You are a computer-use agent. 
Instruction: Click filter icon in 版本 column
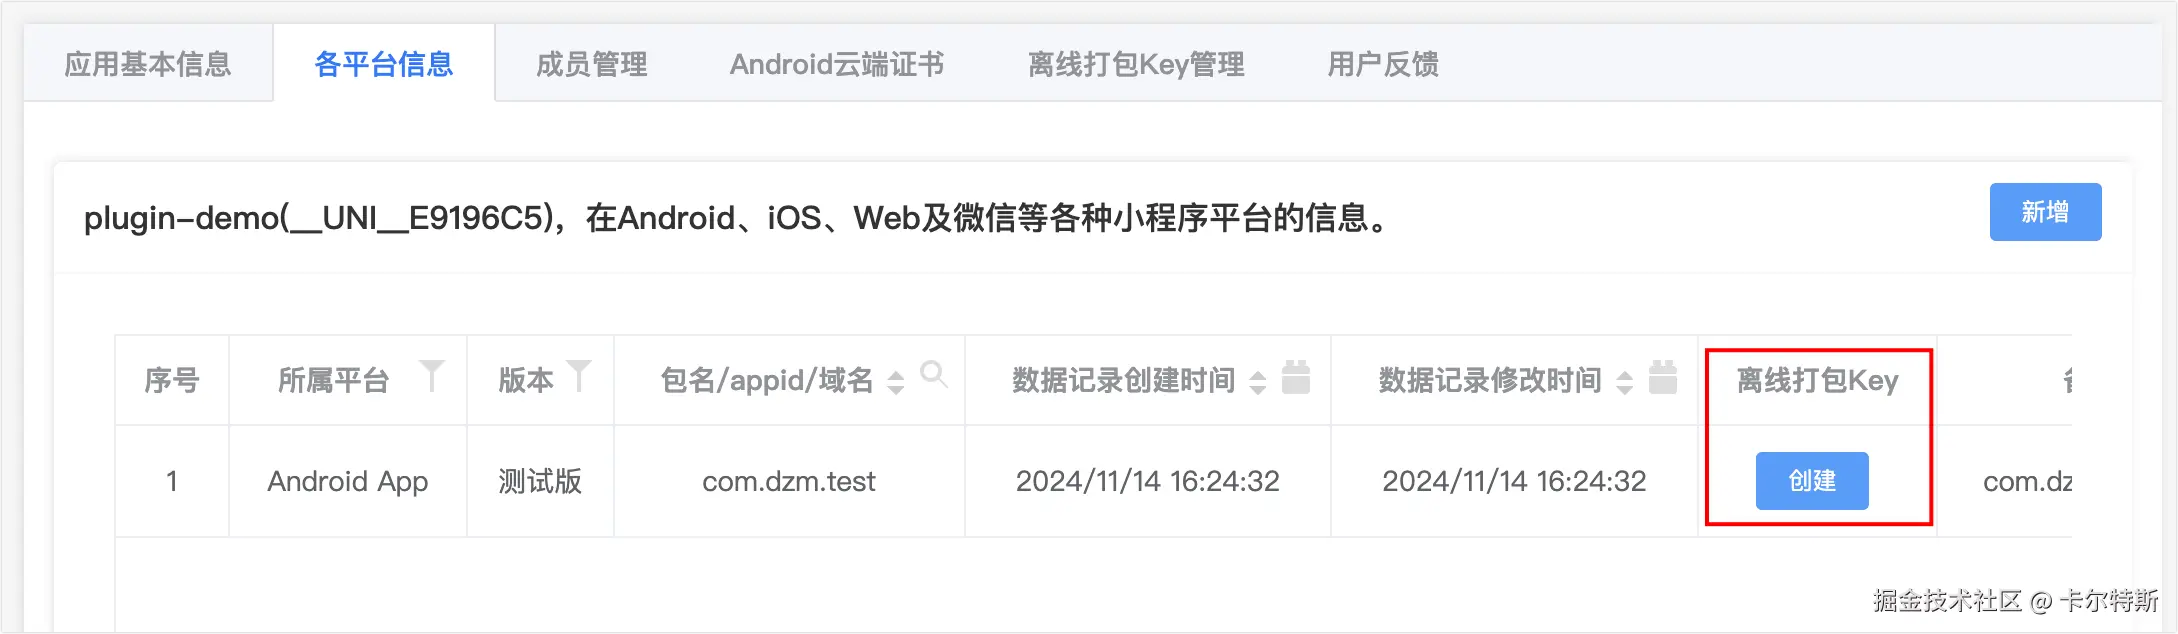click(x=579, y=376)
